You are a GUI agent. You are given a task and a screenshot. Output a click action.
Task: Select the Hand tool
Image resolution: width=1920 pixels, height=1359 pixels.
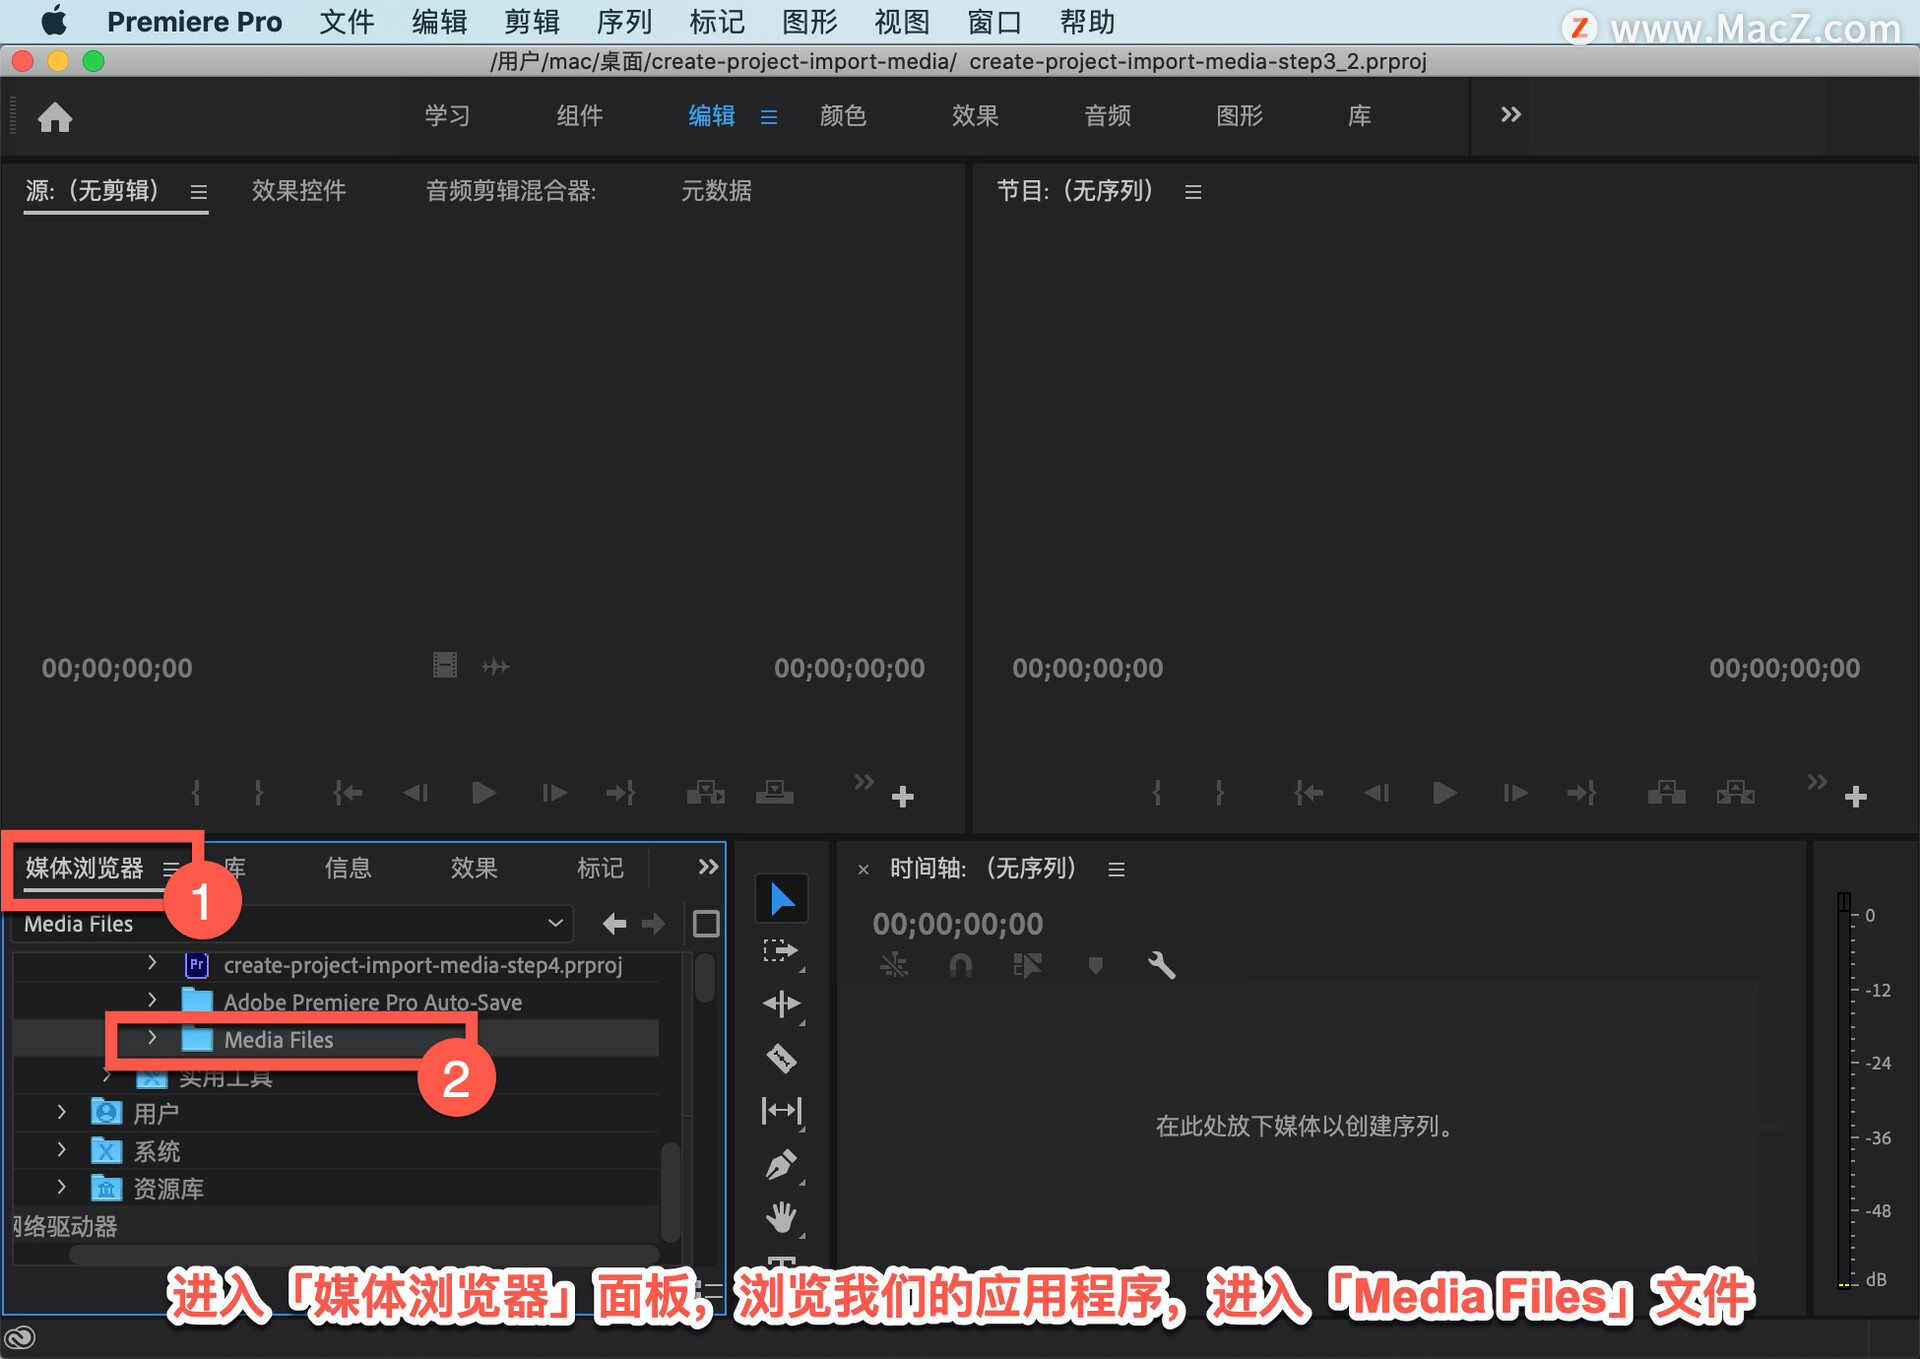[781, 1217]
